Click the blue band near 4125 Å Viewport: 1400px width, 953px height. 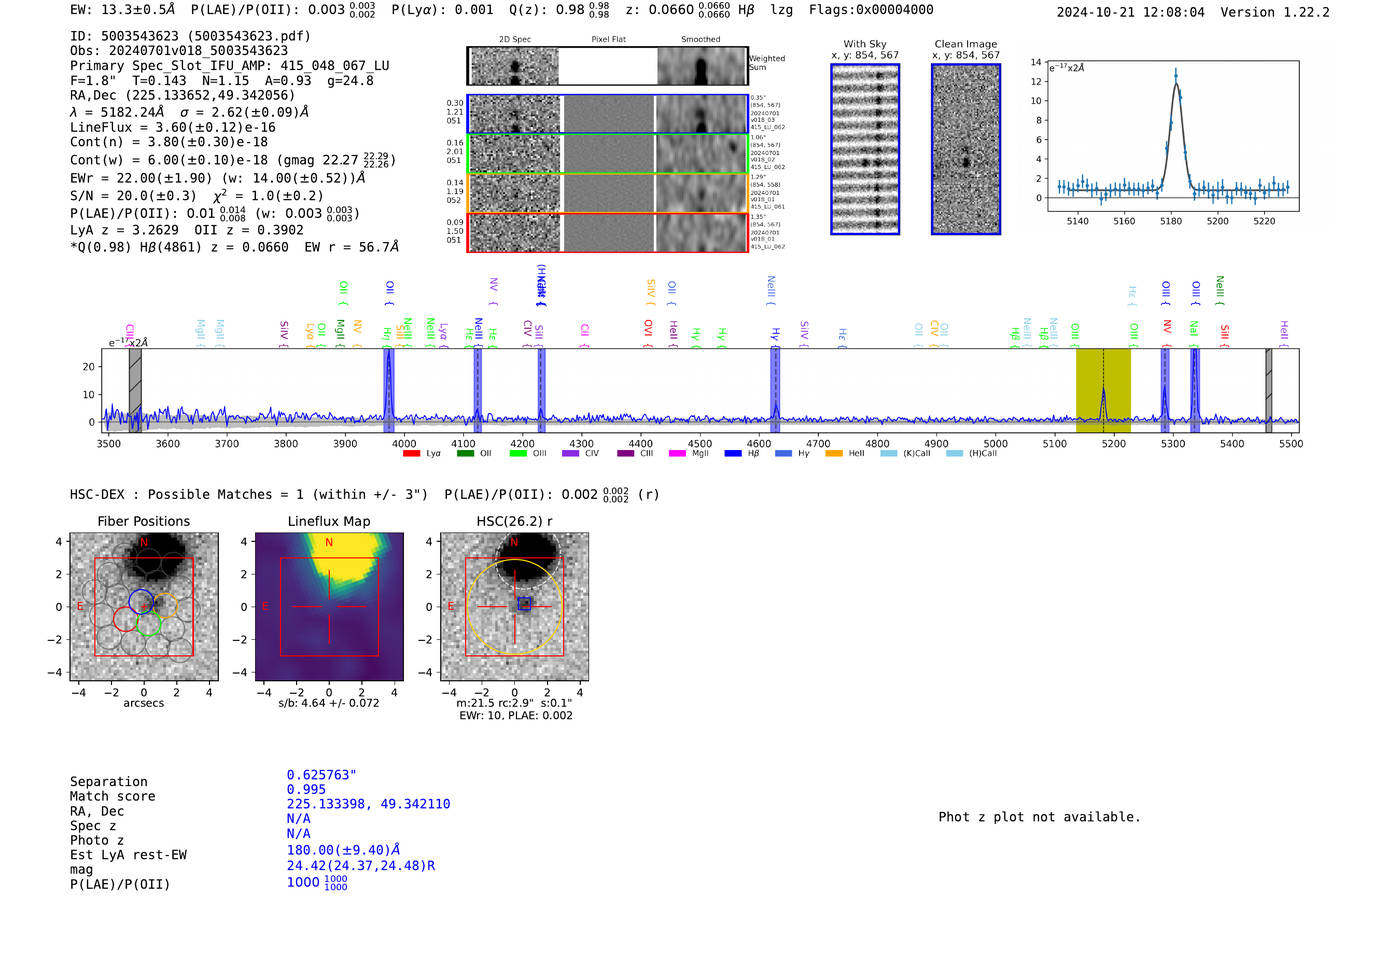(478, 390)
